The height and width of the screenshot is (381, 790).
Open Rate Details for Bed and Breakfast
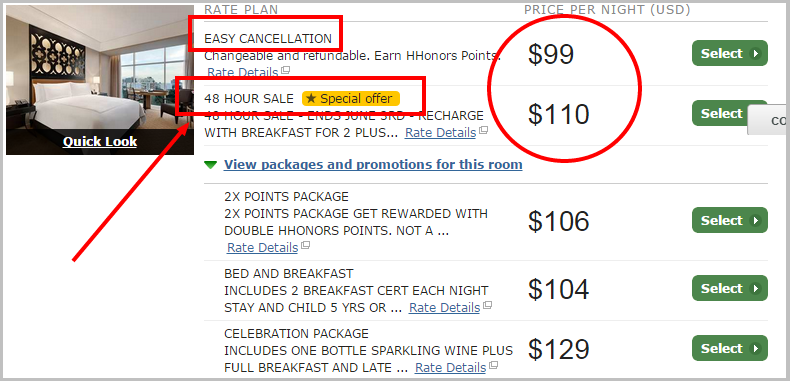(444, 307)
